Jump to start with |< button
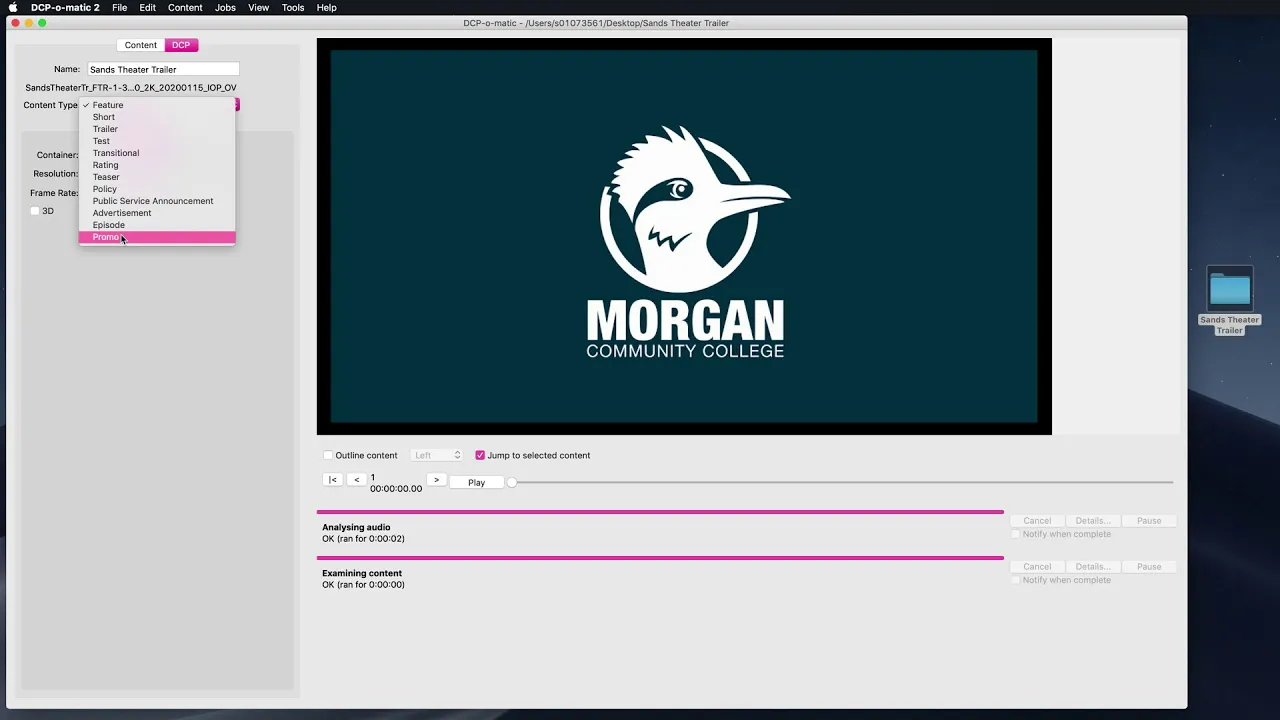The image size is (1280, 720). [333, 480]
